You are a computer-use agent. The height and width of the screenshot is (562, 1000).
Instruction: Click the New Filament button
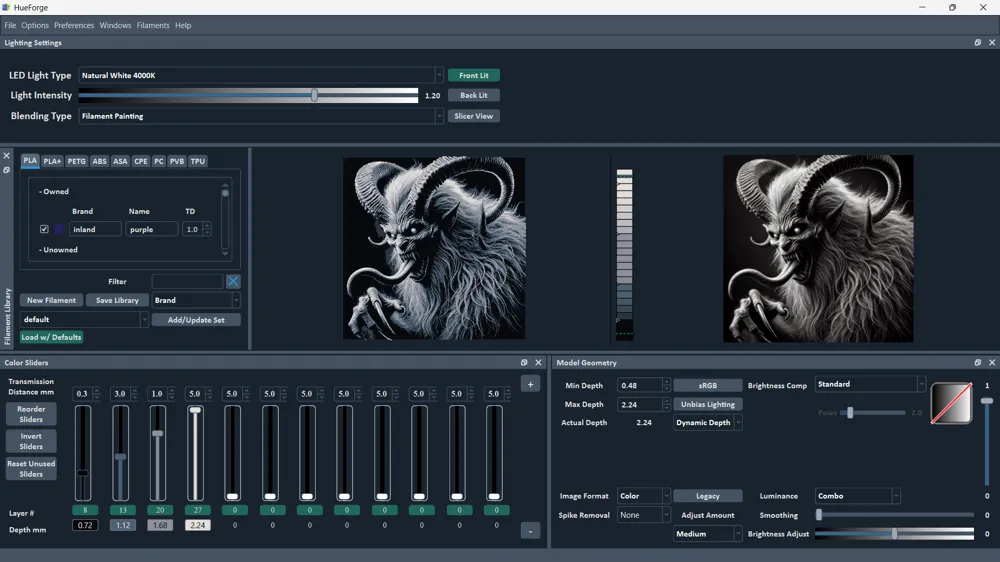click(51, 300)
